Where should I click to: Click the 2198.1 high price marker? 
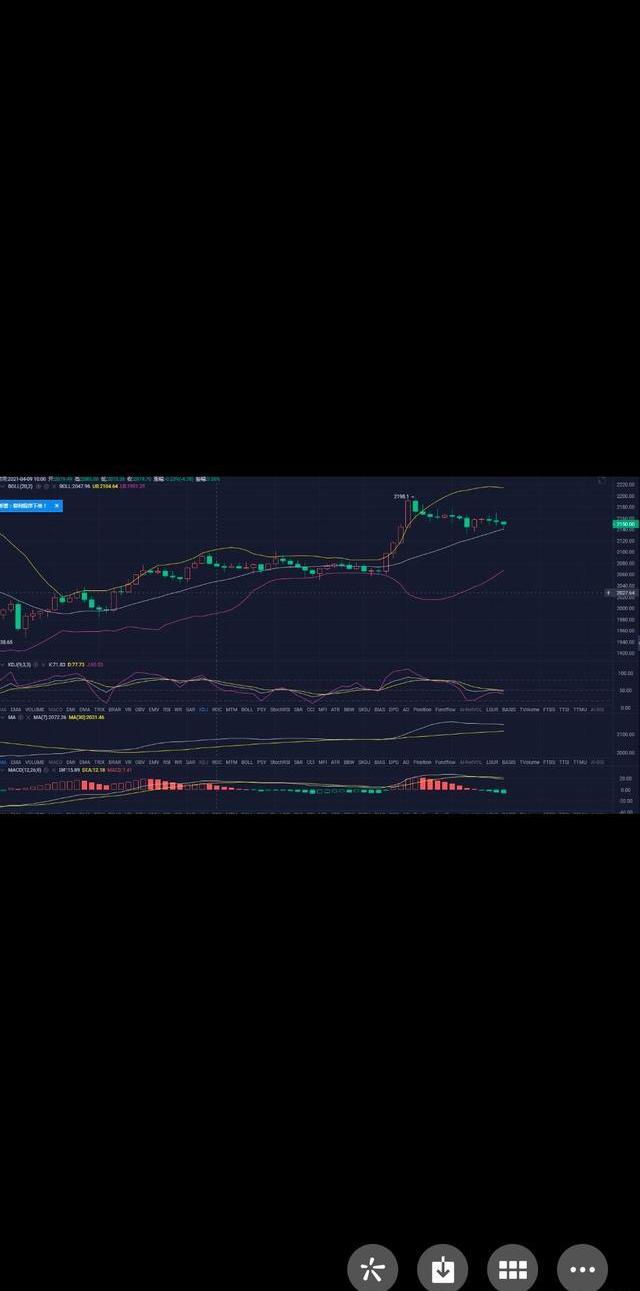[401, 496]
